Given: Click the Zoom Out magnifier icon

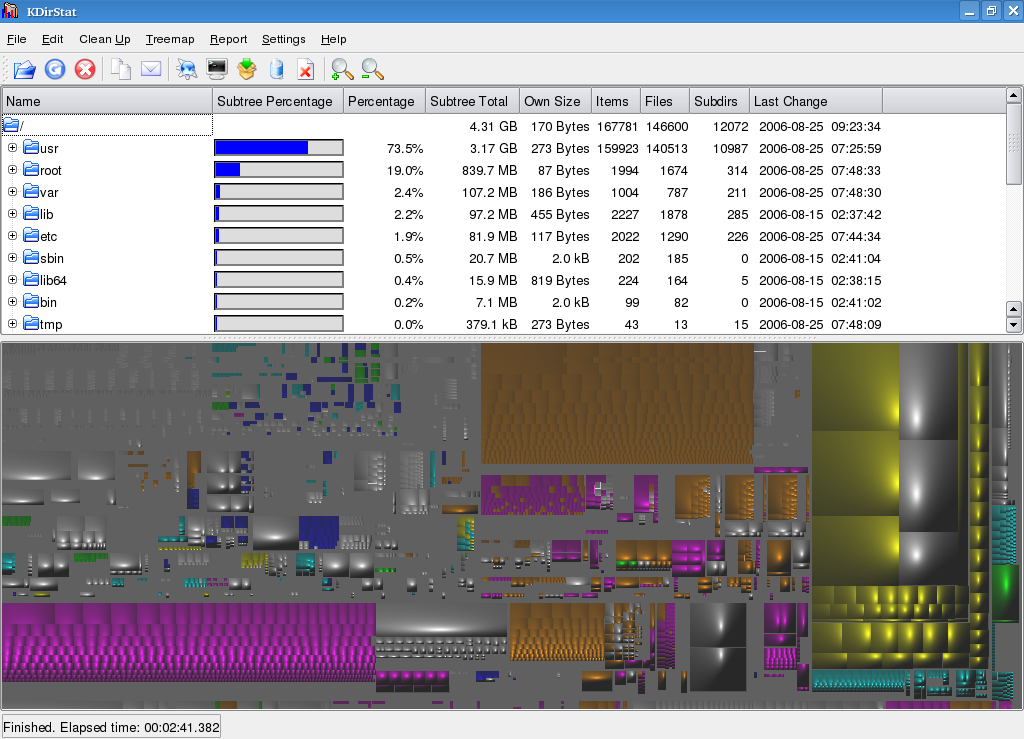Looking at the screenshot, I should coord(372,69).
